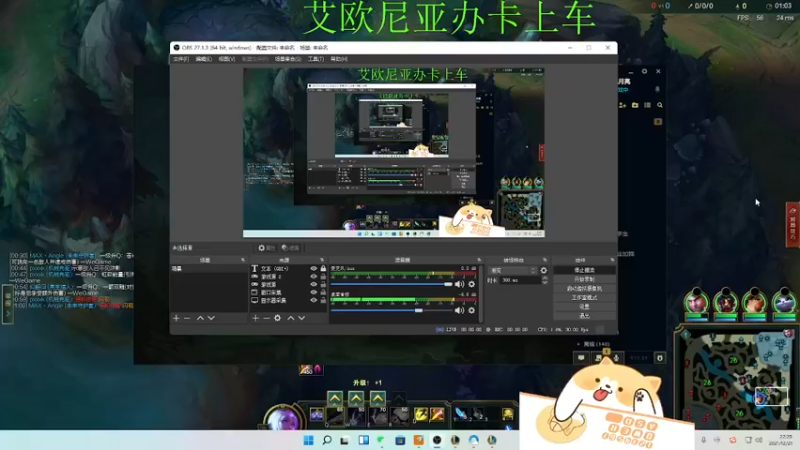Toggle visibility of Text (GDI+) source
800x450 pixels.
point(314,268)
